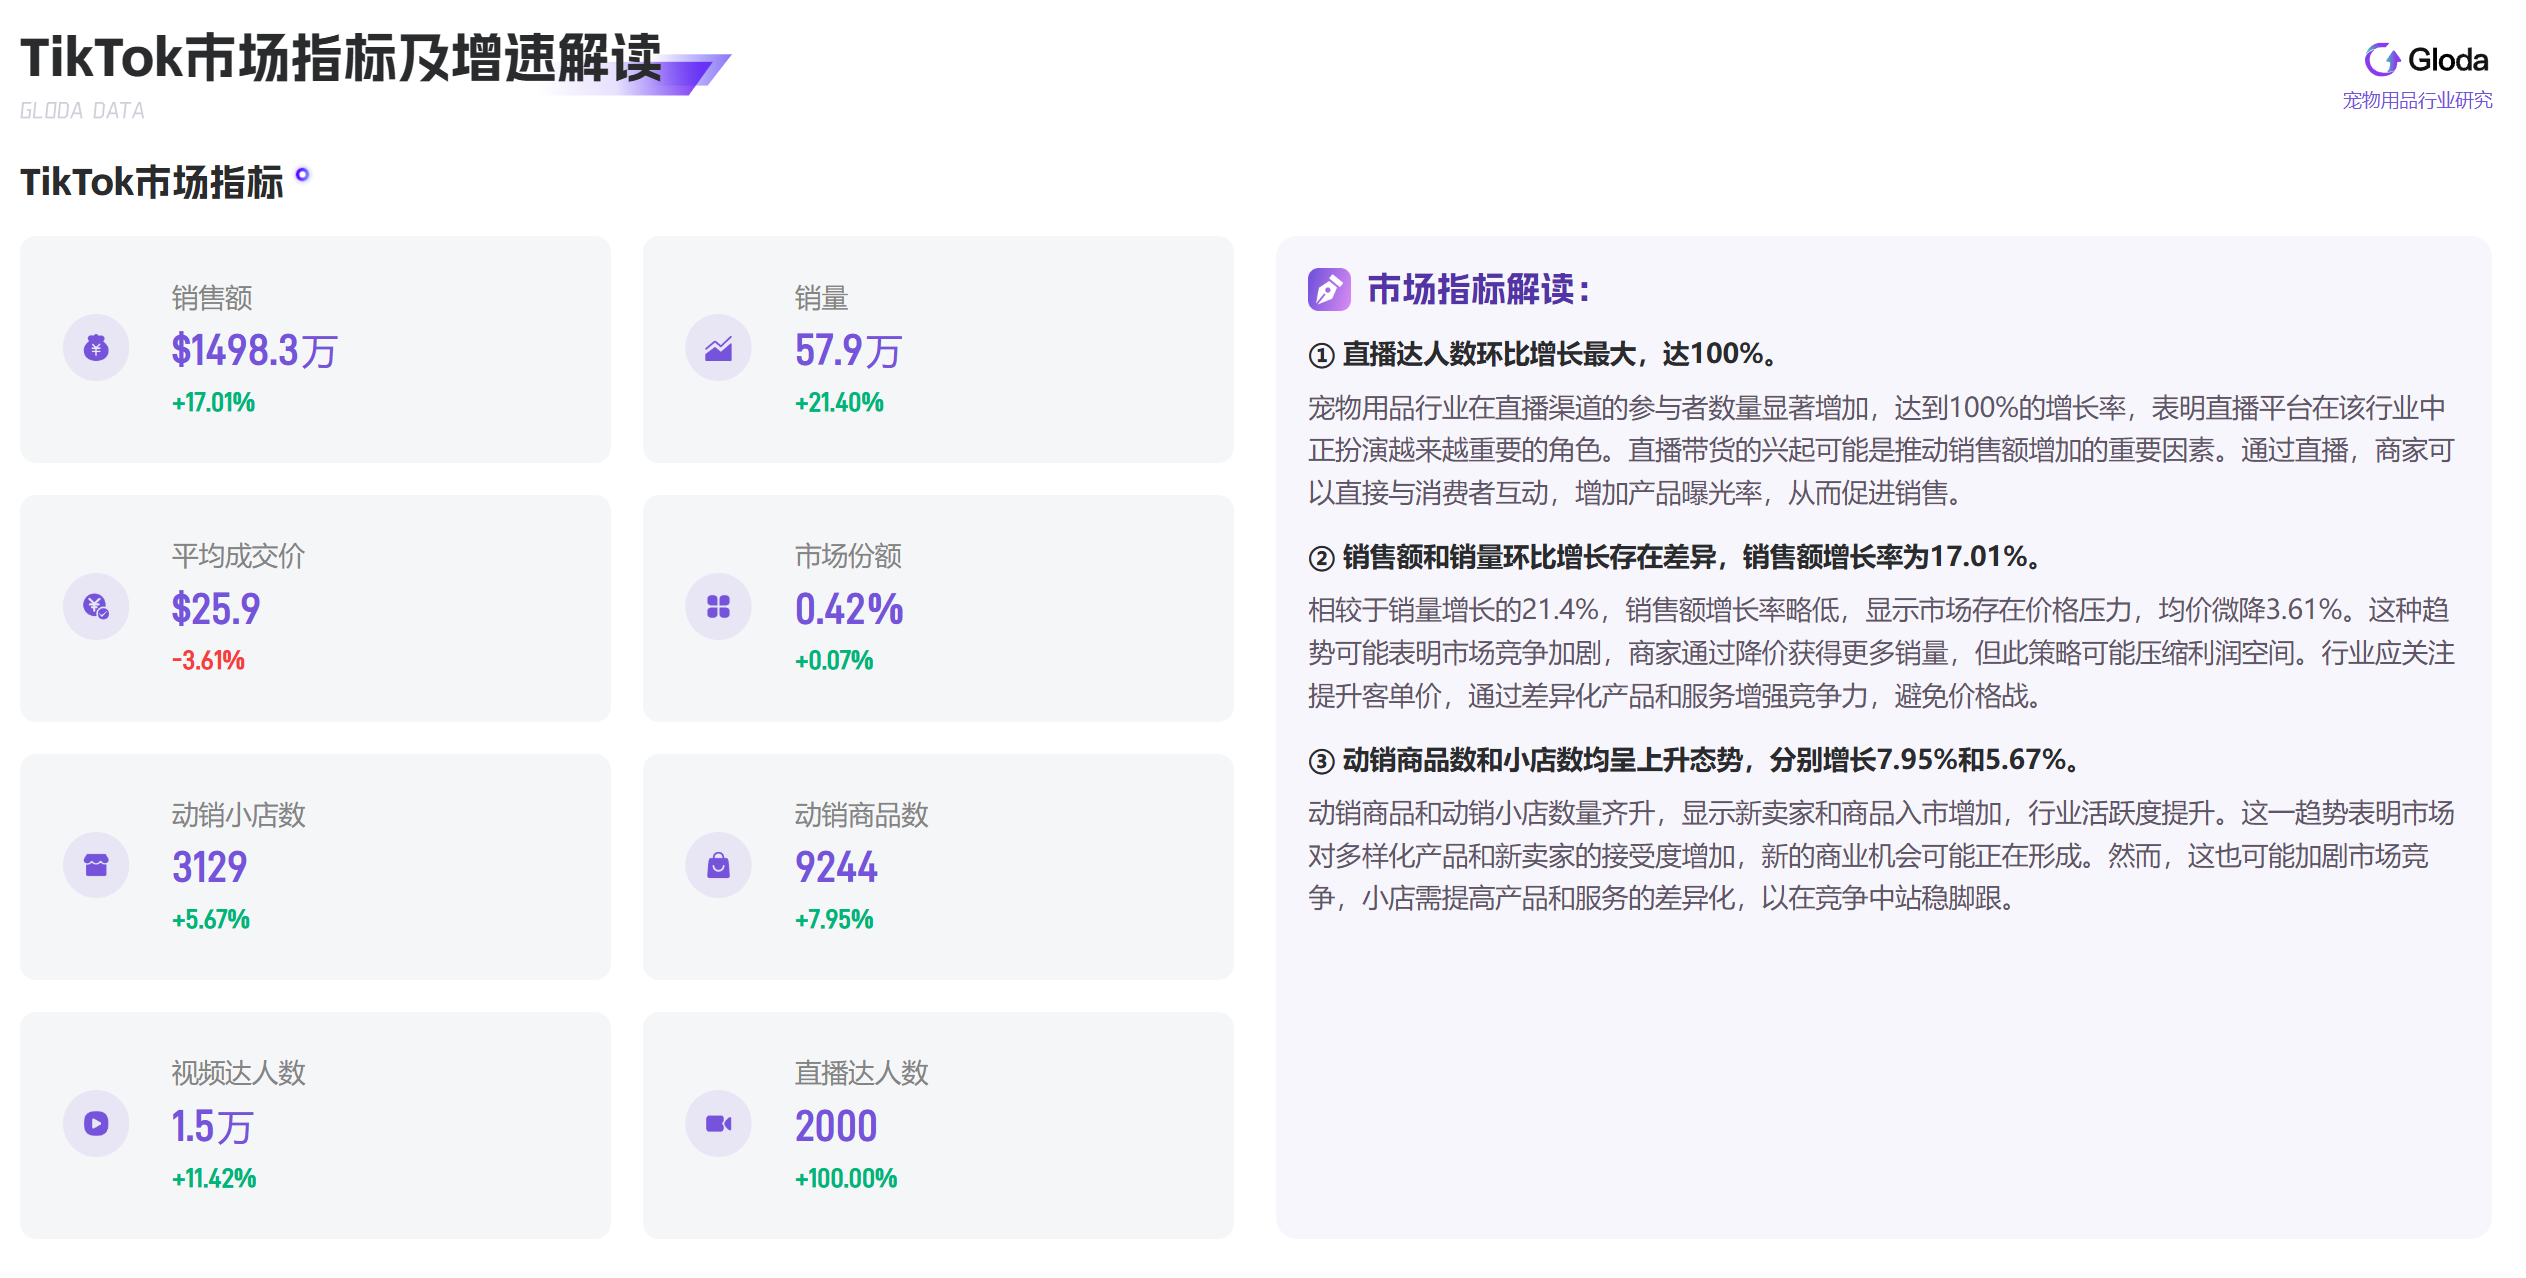Click the paragraph beginning 相较于销量增长的21.4%
This screenshot has width=2526, height=1278.
click(1882, 653)
